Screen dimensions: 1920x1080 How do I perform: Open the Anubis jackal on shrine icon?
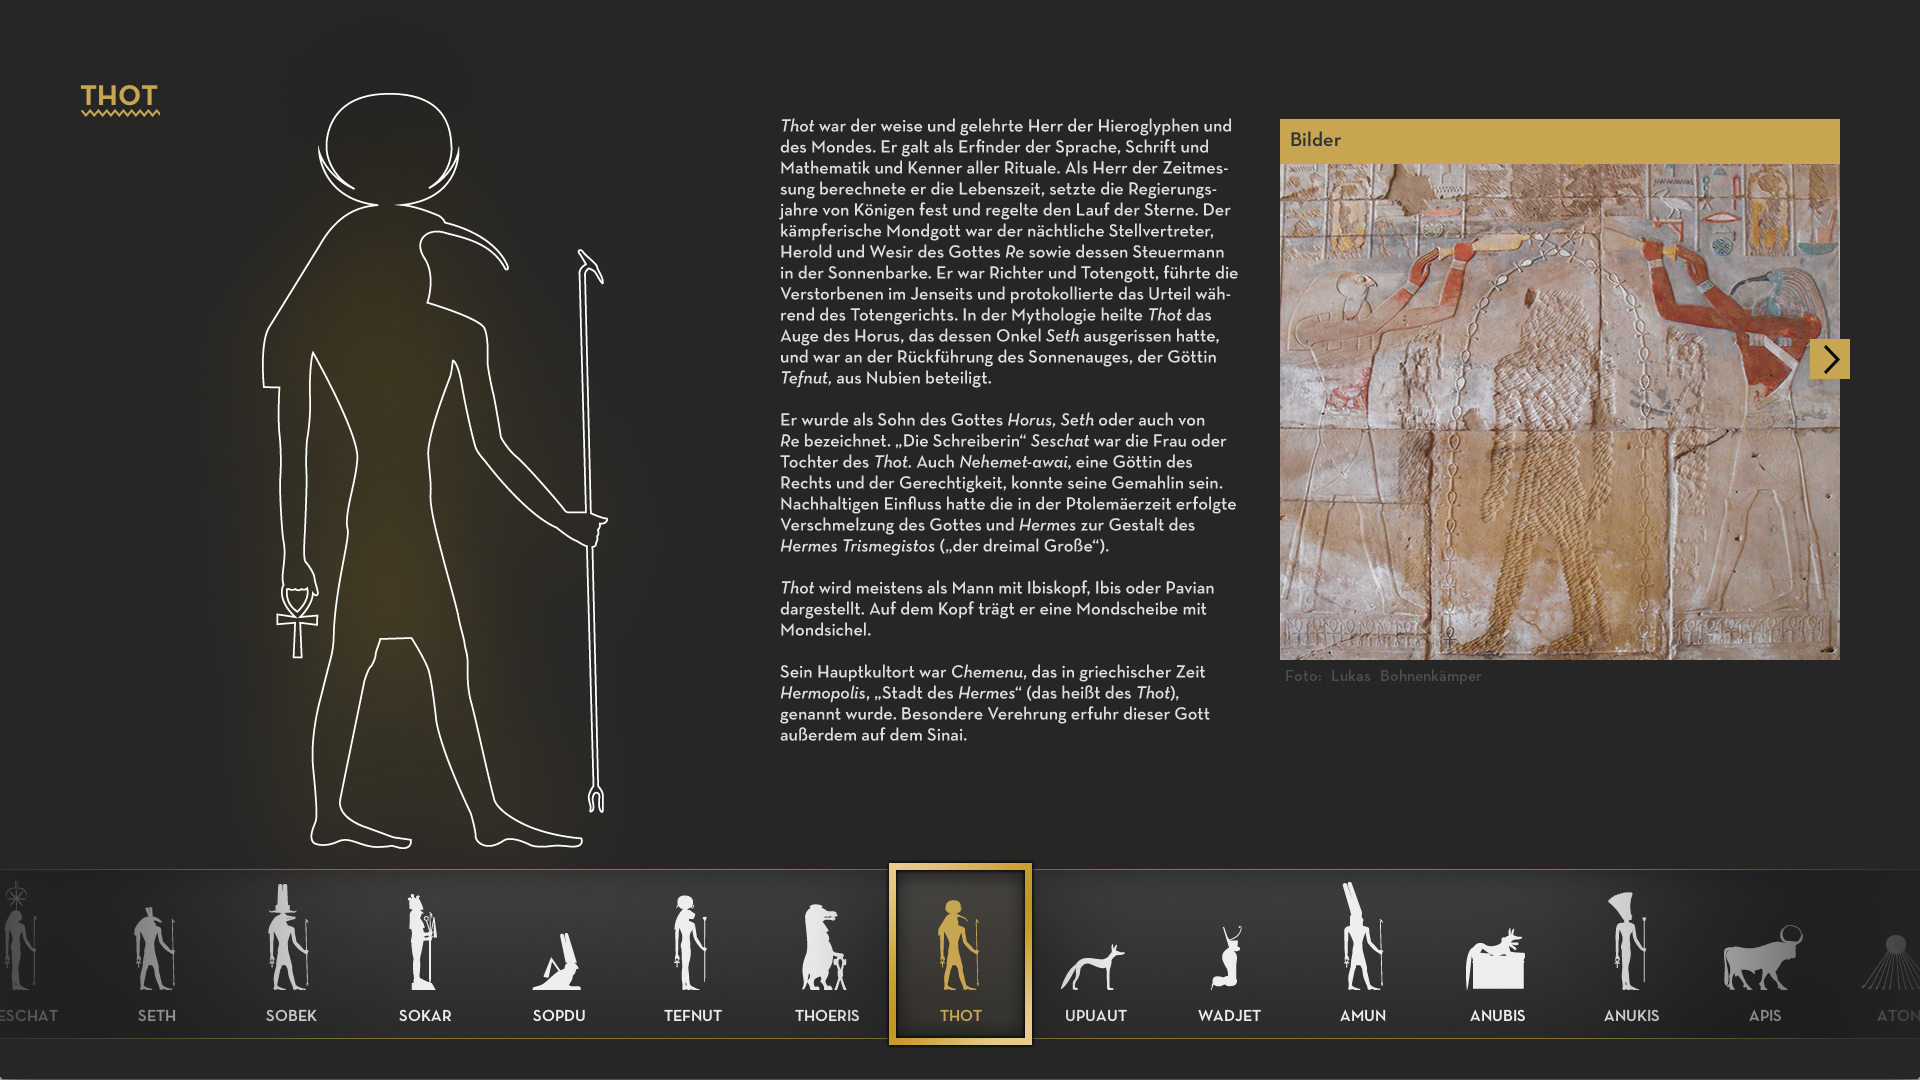coord(1496,960)
